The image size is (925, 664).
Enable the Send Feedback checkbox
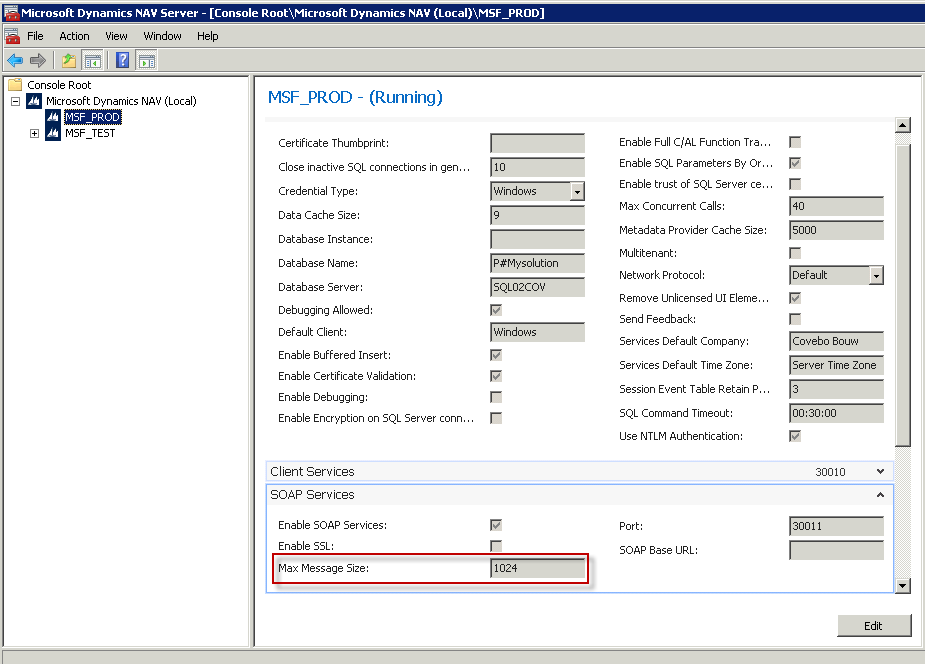795,319
